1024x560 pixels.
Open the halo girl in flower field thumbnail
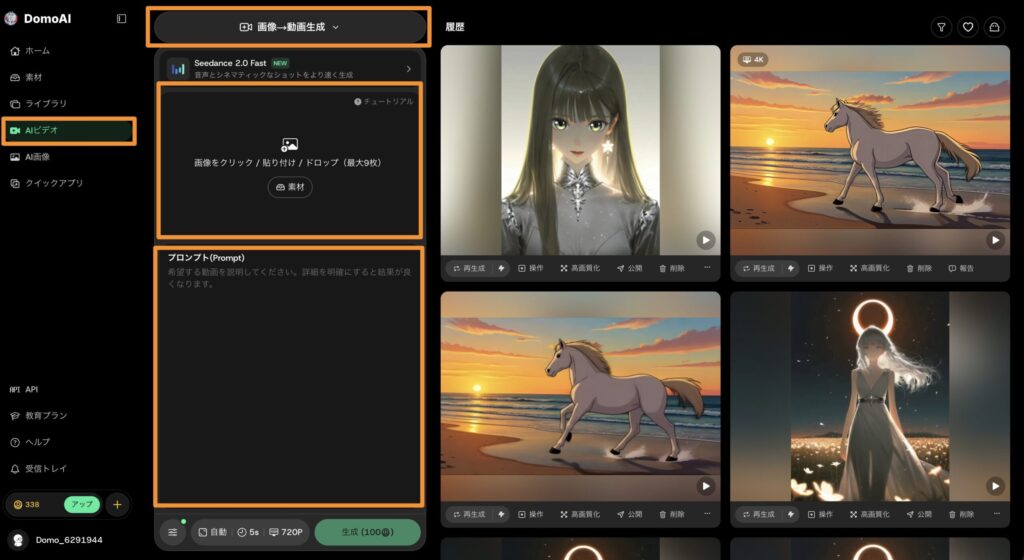coord(870,396)
